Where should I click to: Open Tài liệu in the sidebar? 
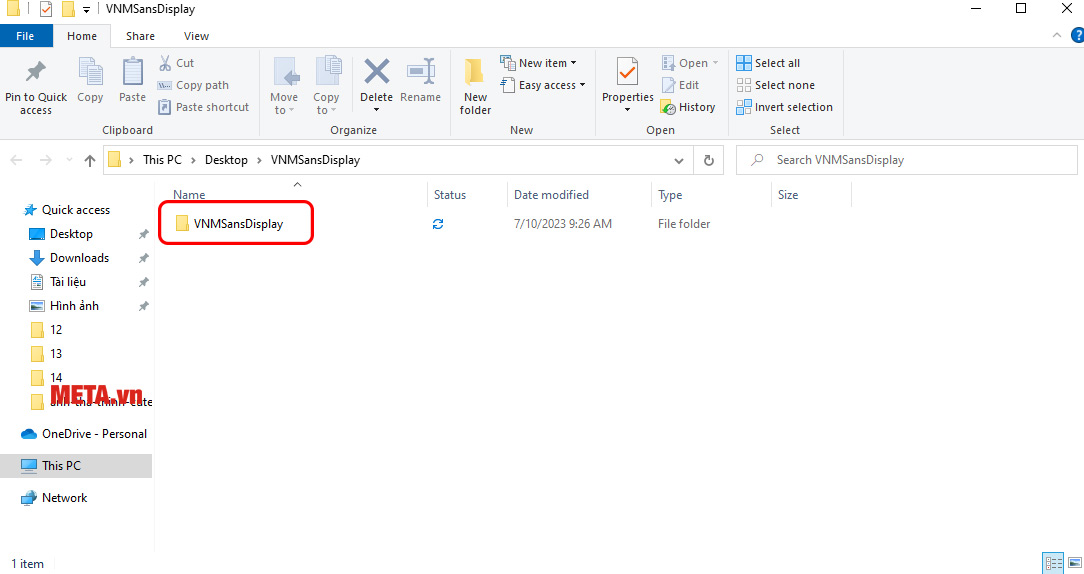[x=58, y=282]
